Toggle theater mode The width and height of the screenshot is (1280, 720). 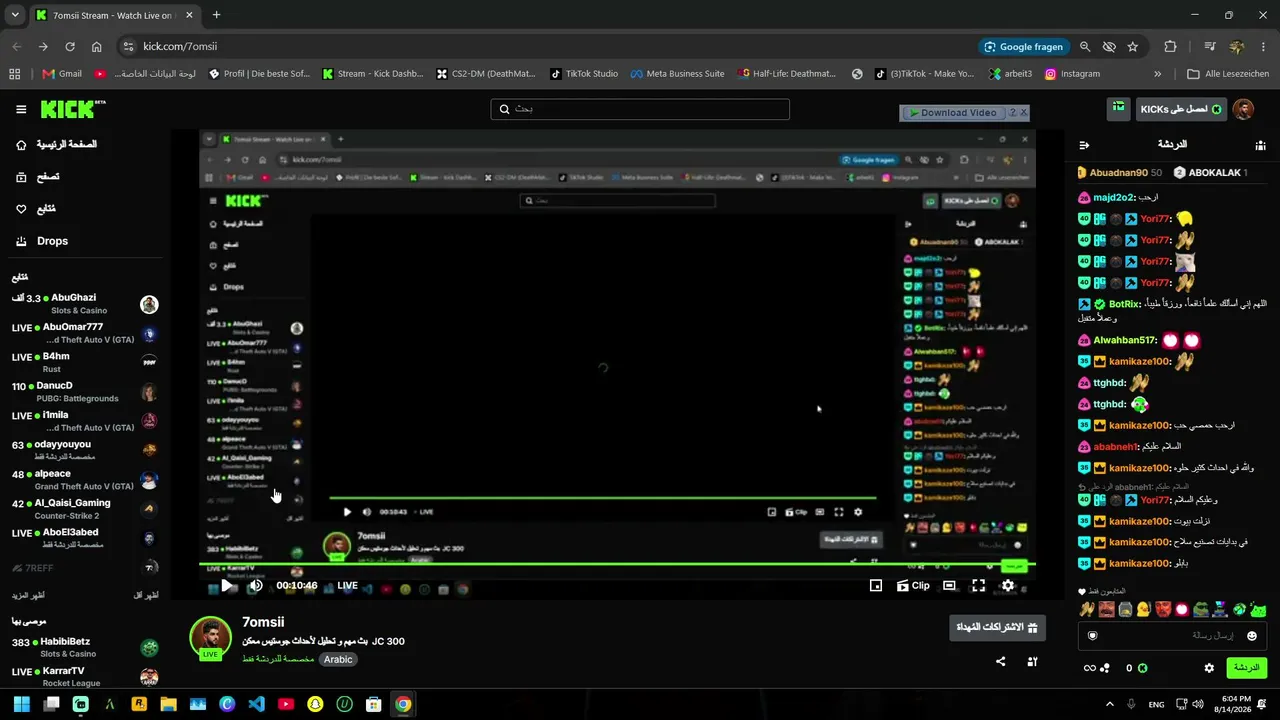(949, 586)
